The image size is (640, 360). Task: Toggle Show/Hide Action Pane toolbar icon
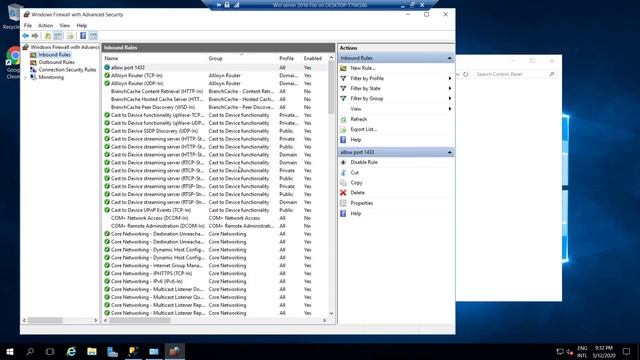click(x=93, y=36)
